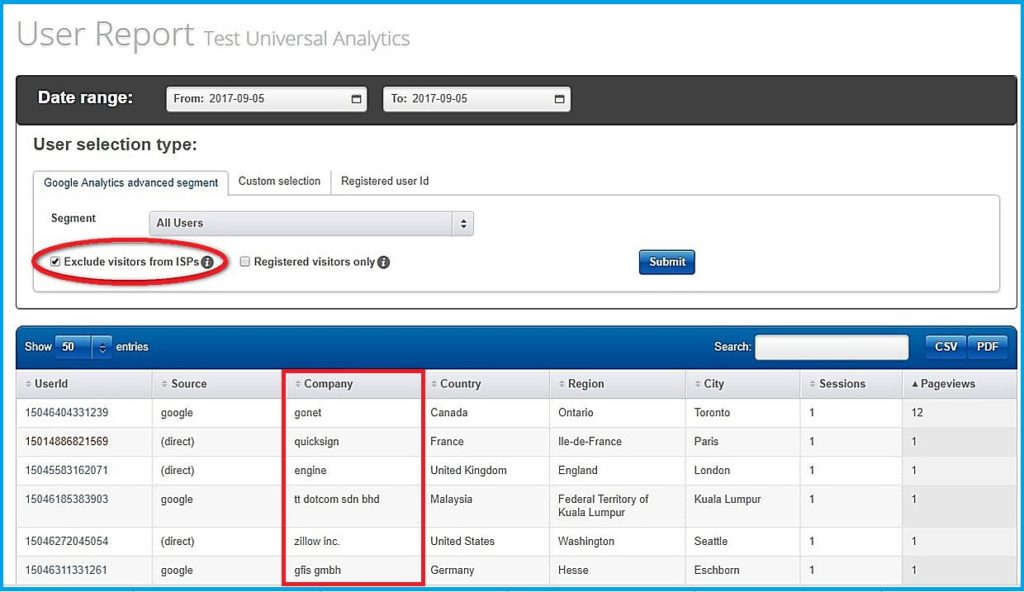The image size is (1024, 592).
Task: Export table with CSV button
Action: point(945,347)
